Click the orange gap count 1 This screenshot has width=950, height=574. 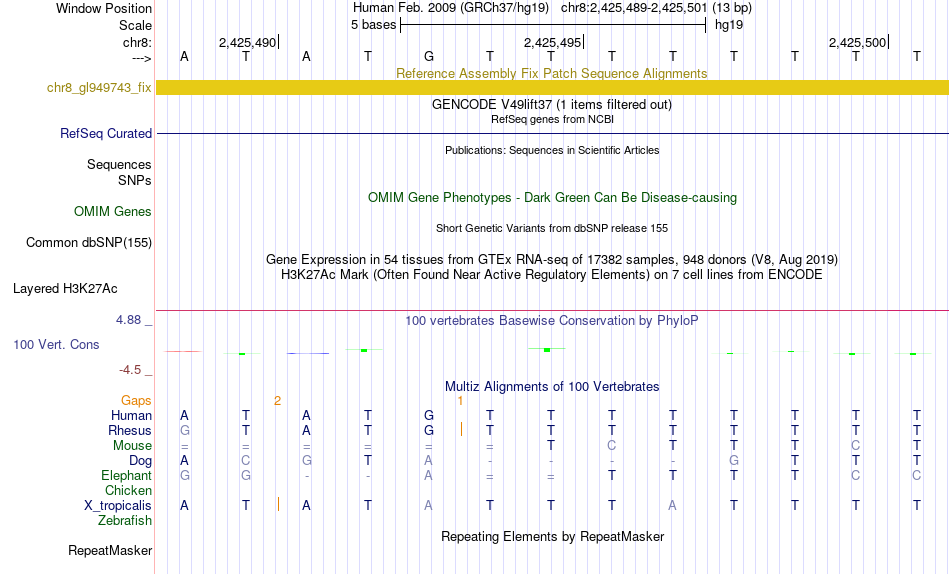(460, 401)
